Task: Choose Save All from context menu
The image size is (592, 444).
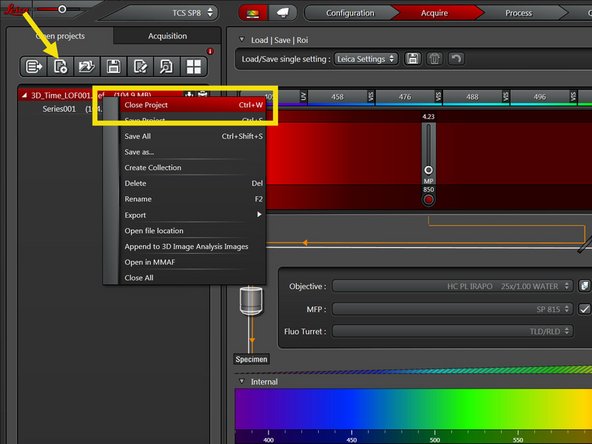Action: point(193,136)
